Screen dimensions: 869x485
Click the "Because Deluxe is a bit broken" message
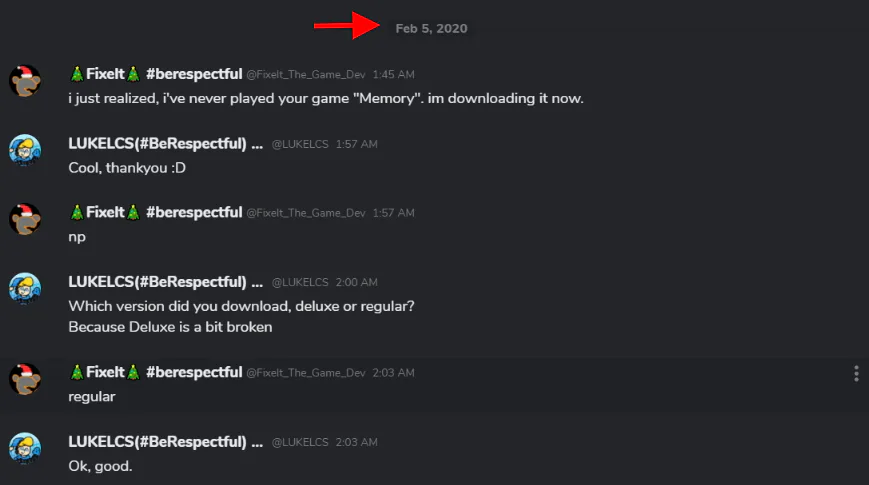(x=170, y=327)
